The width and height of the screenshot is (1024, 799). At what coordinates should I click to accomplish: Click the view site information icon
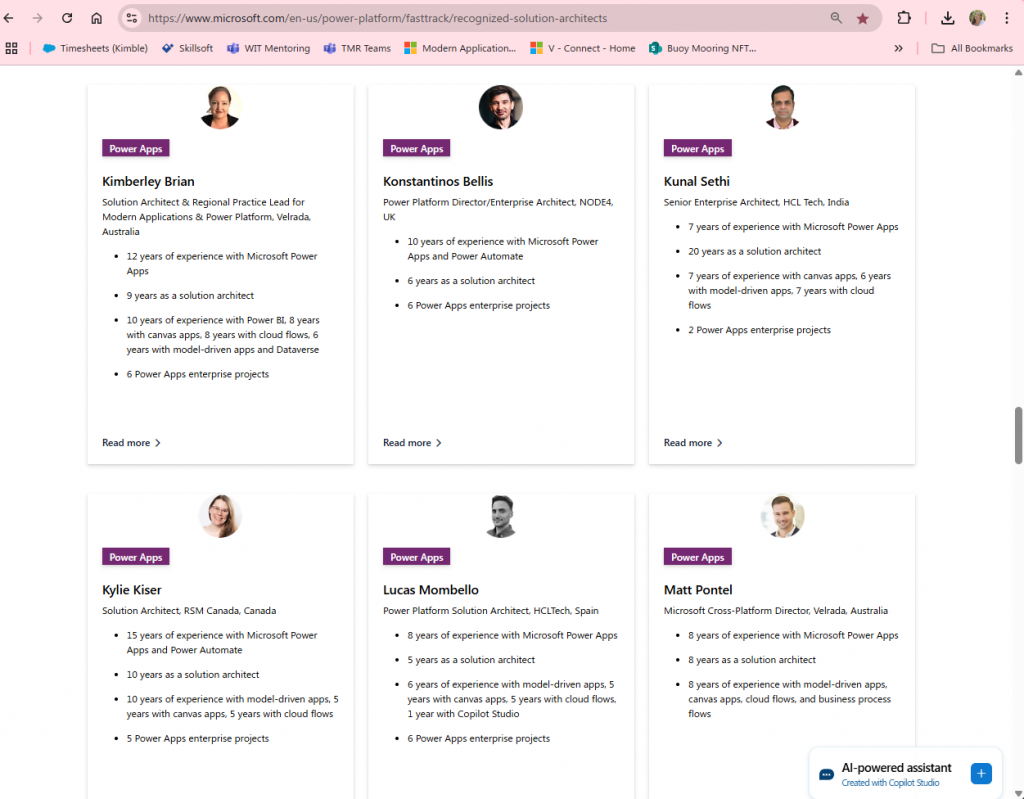131,18
